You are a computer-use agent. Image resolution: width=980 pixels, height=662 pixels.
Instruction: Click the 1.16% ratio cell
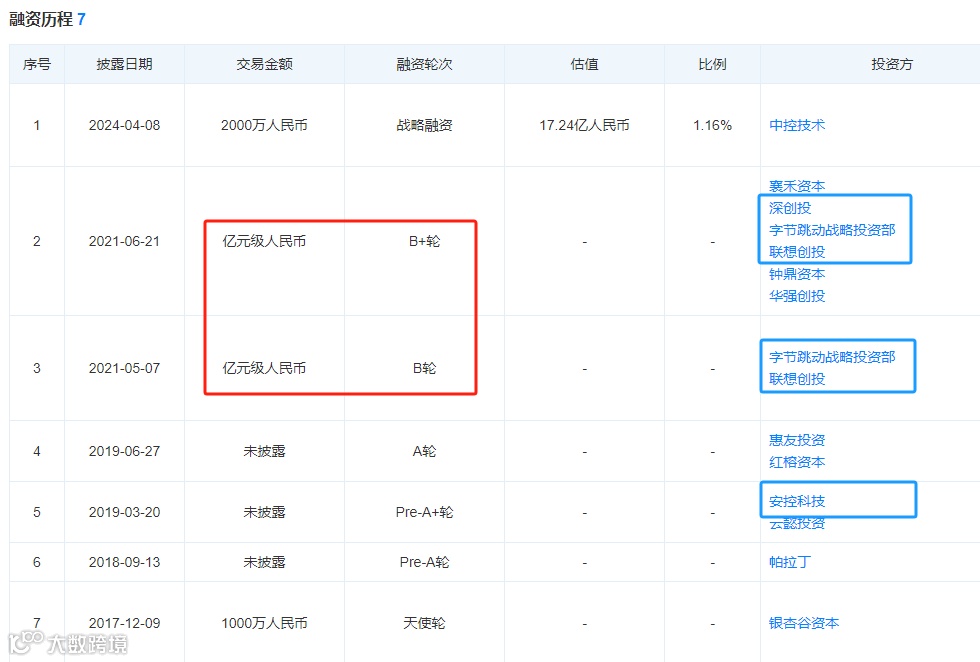click(x=712, y=125)
